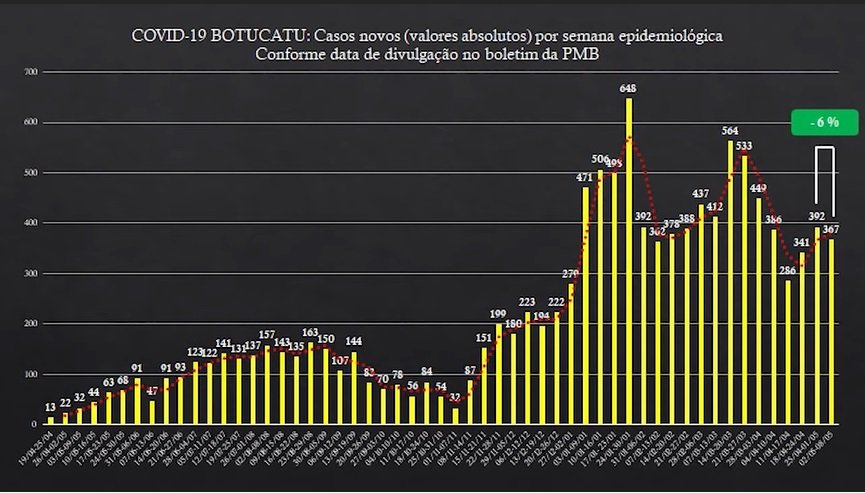This screenshot has width=865, height=493.
Task: Click the subtitle mentioning boletim da PMB
Action: click(428, 54)
